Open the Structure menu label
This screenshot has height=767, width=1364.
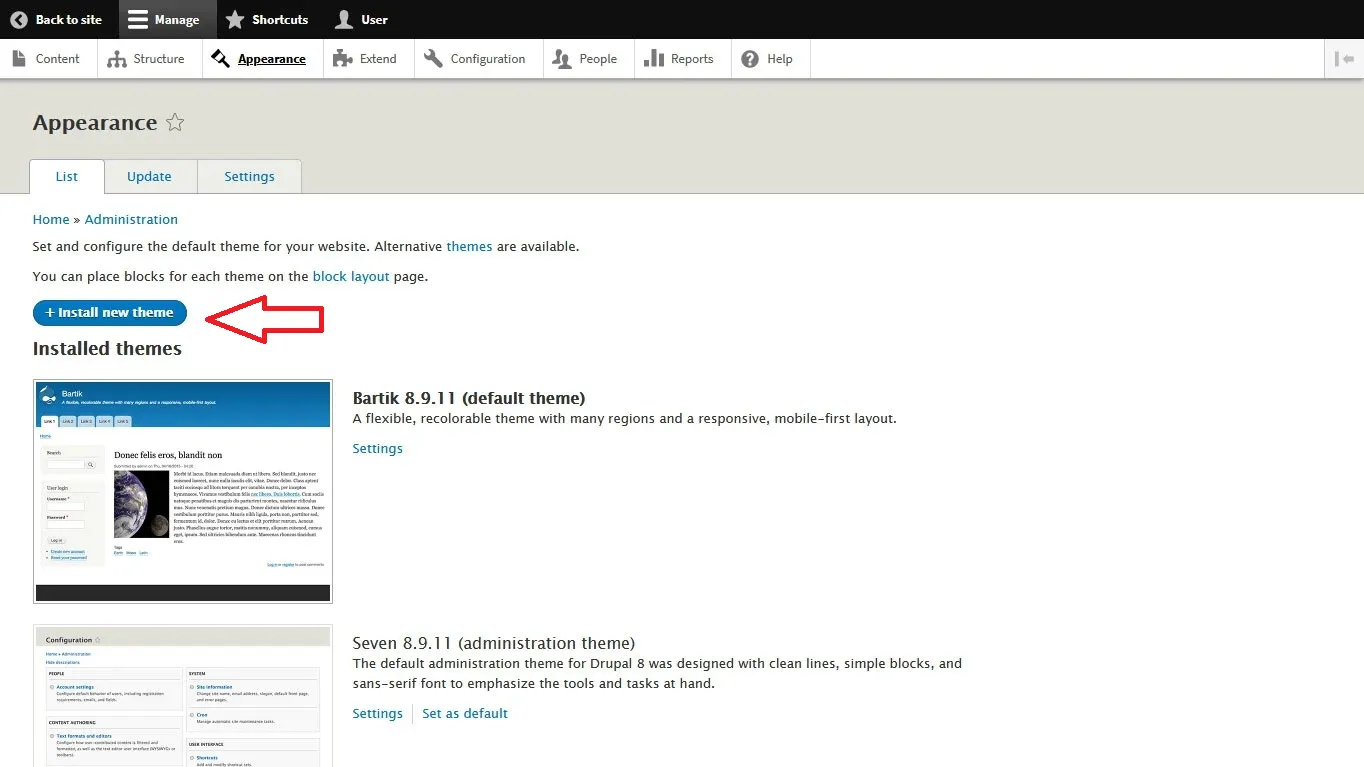click(x=159, y=59)
